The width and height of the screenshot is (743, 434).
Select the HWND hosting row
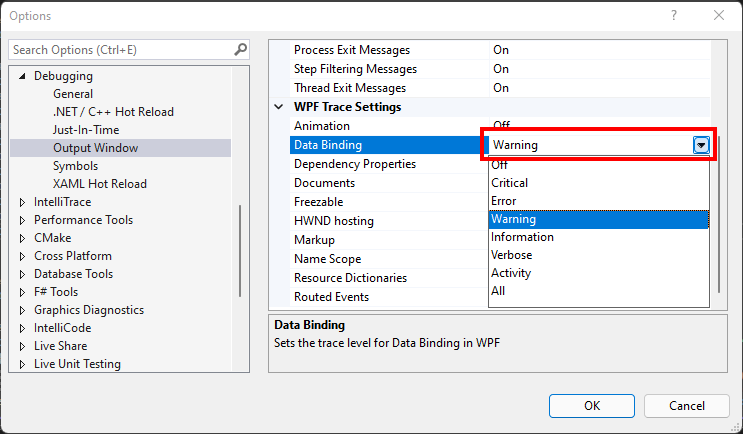click(x=389, y=221)
